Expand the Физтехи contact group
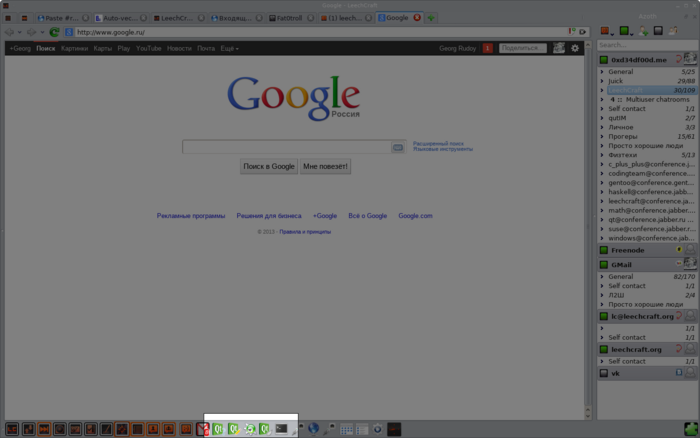 [x=602, y=155]
